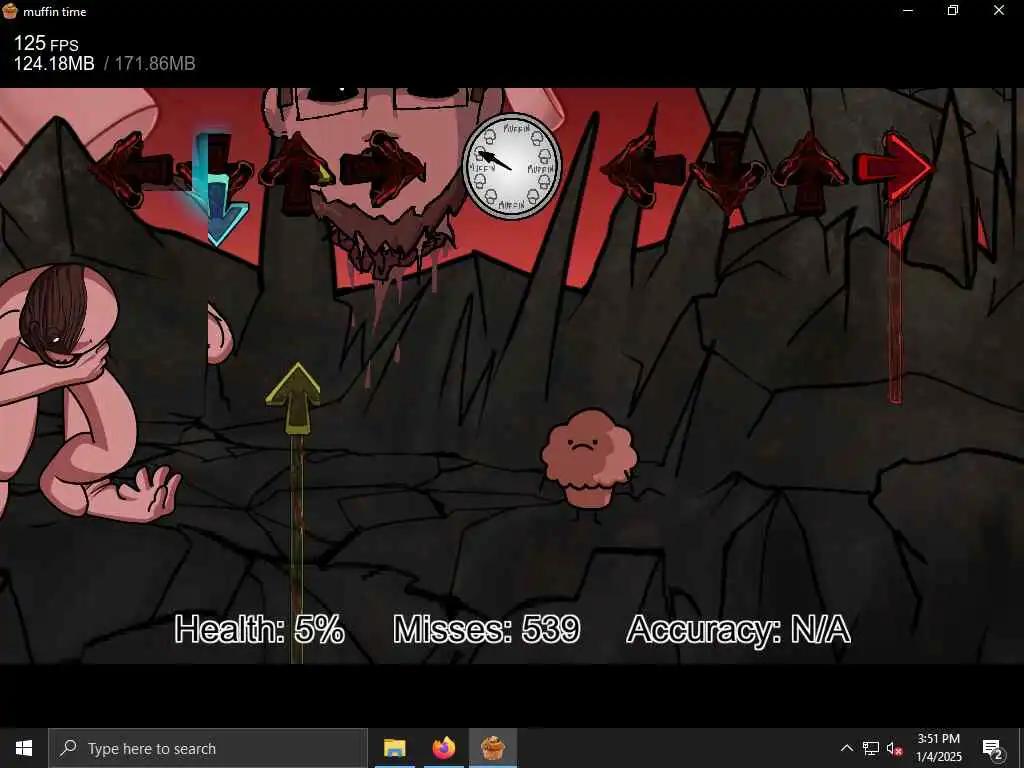Show hidden system tray icons
1024x768 pixels.
(x=846, y=748)
